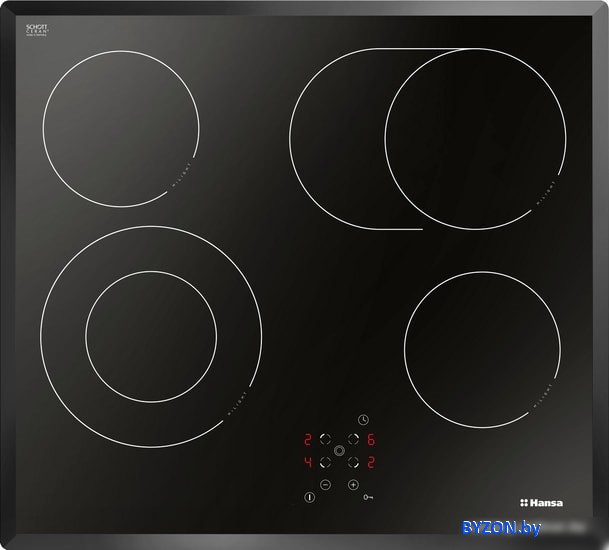Tap the timer clock icon
This screenshot has width=609, height=550.
click(x=363, y=419)
